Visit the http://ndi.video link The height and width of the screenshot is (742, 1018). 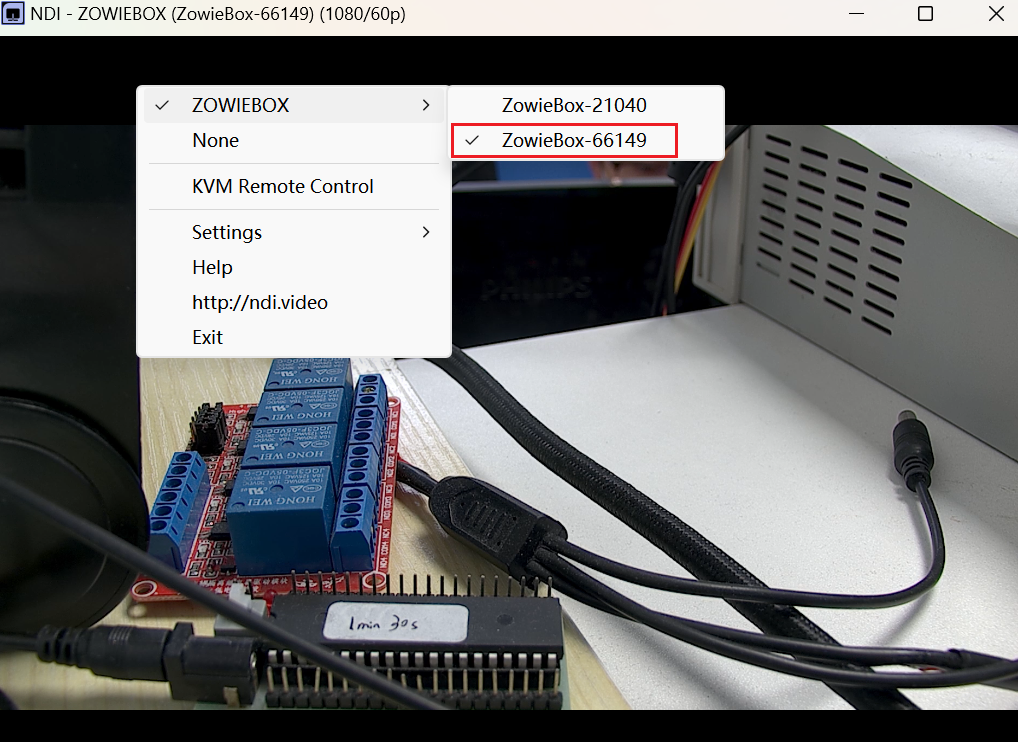click(x=259, y=302)
